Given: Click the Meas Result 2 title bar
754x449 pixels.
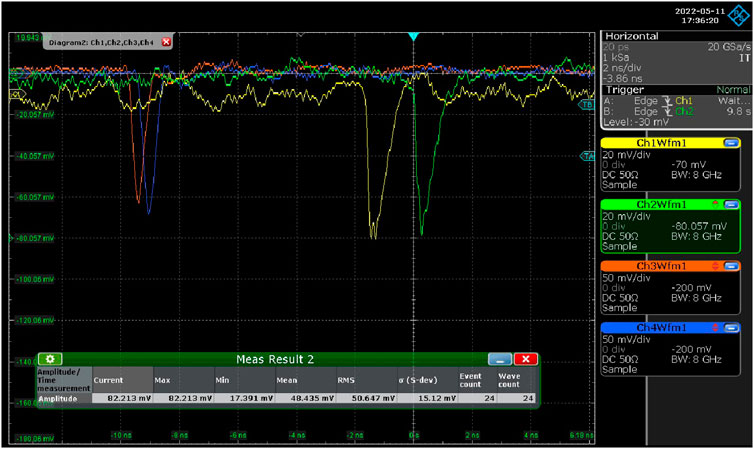Looking at the screenshot, I should pos(275,359).
